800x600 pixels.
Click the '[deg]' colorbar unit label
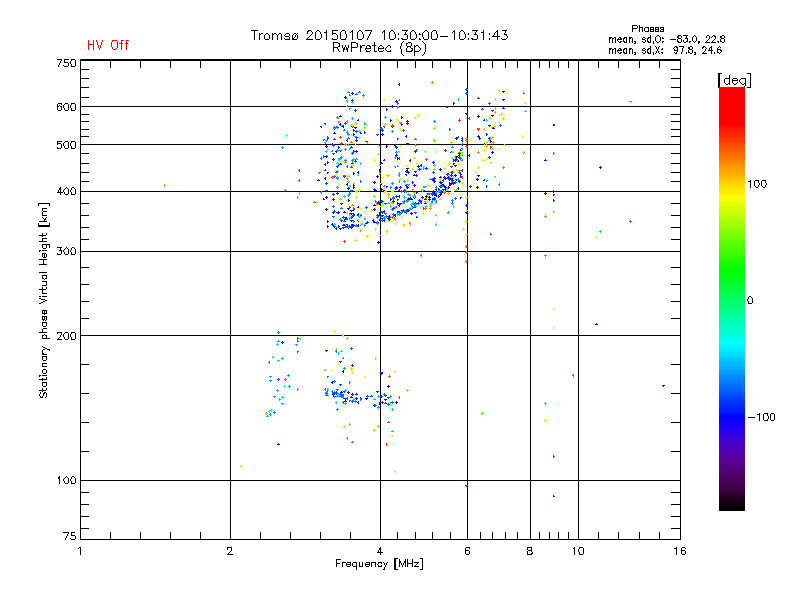click(x=734, y=80)
